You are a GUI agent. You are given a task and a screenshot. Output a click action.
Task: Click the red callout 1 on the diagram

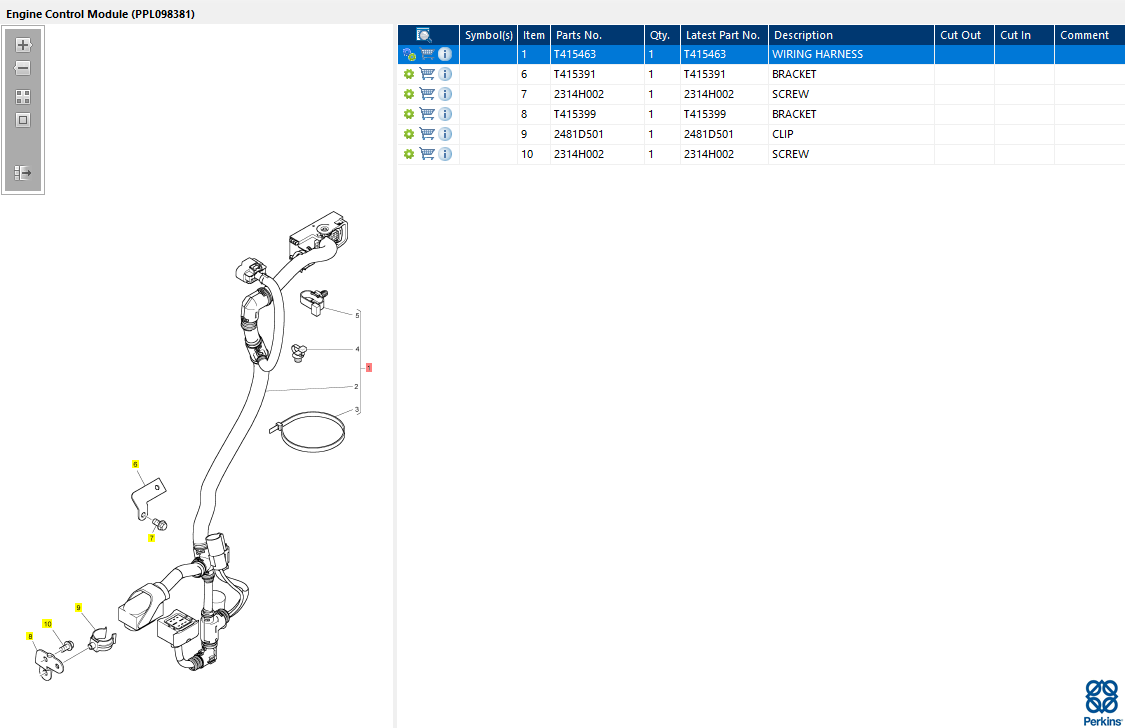pos(369,367)
